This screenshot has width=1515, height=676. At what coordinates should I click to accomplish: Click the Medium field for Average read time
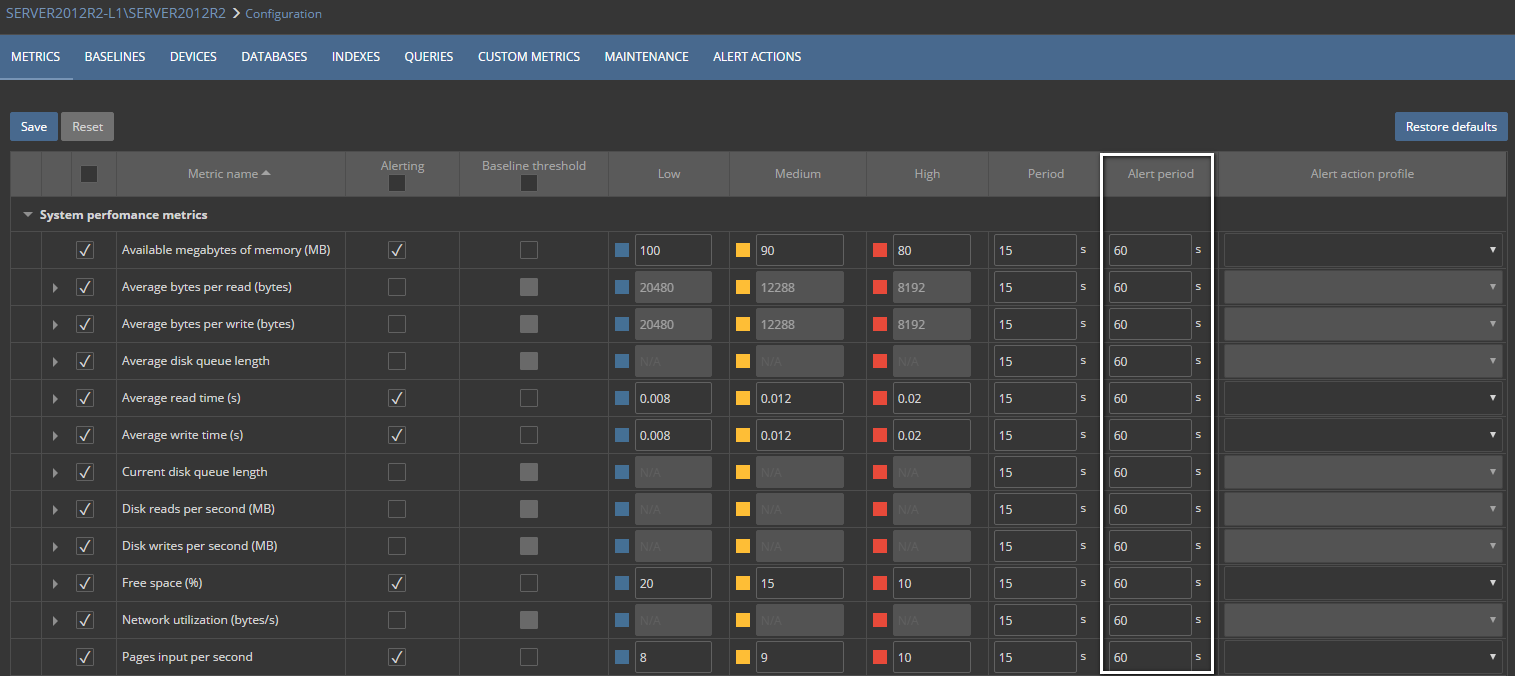click(x=800, y=398)
